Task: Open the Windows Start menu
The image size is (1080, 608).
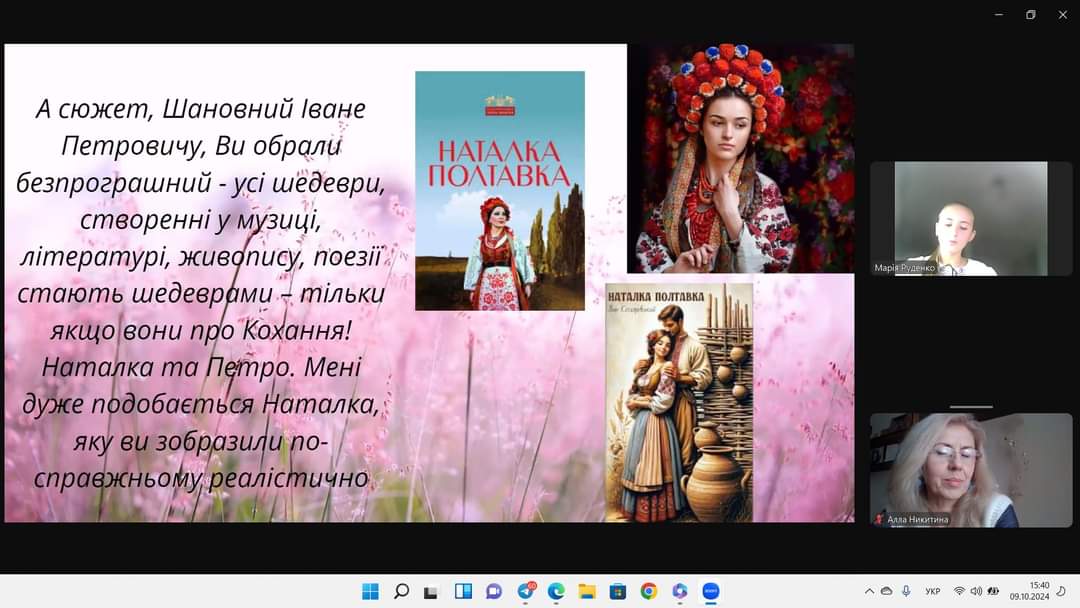Action: (370, 591)
